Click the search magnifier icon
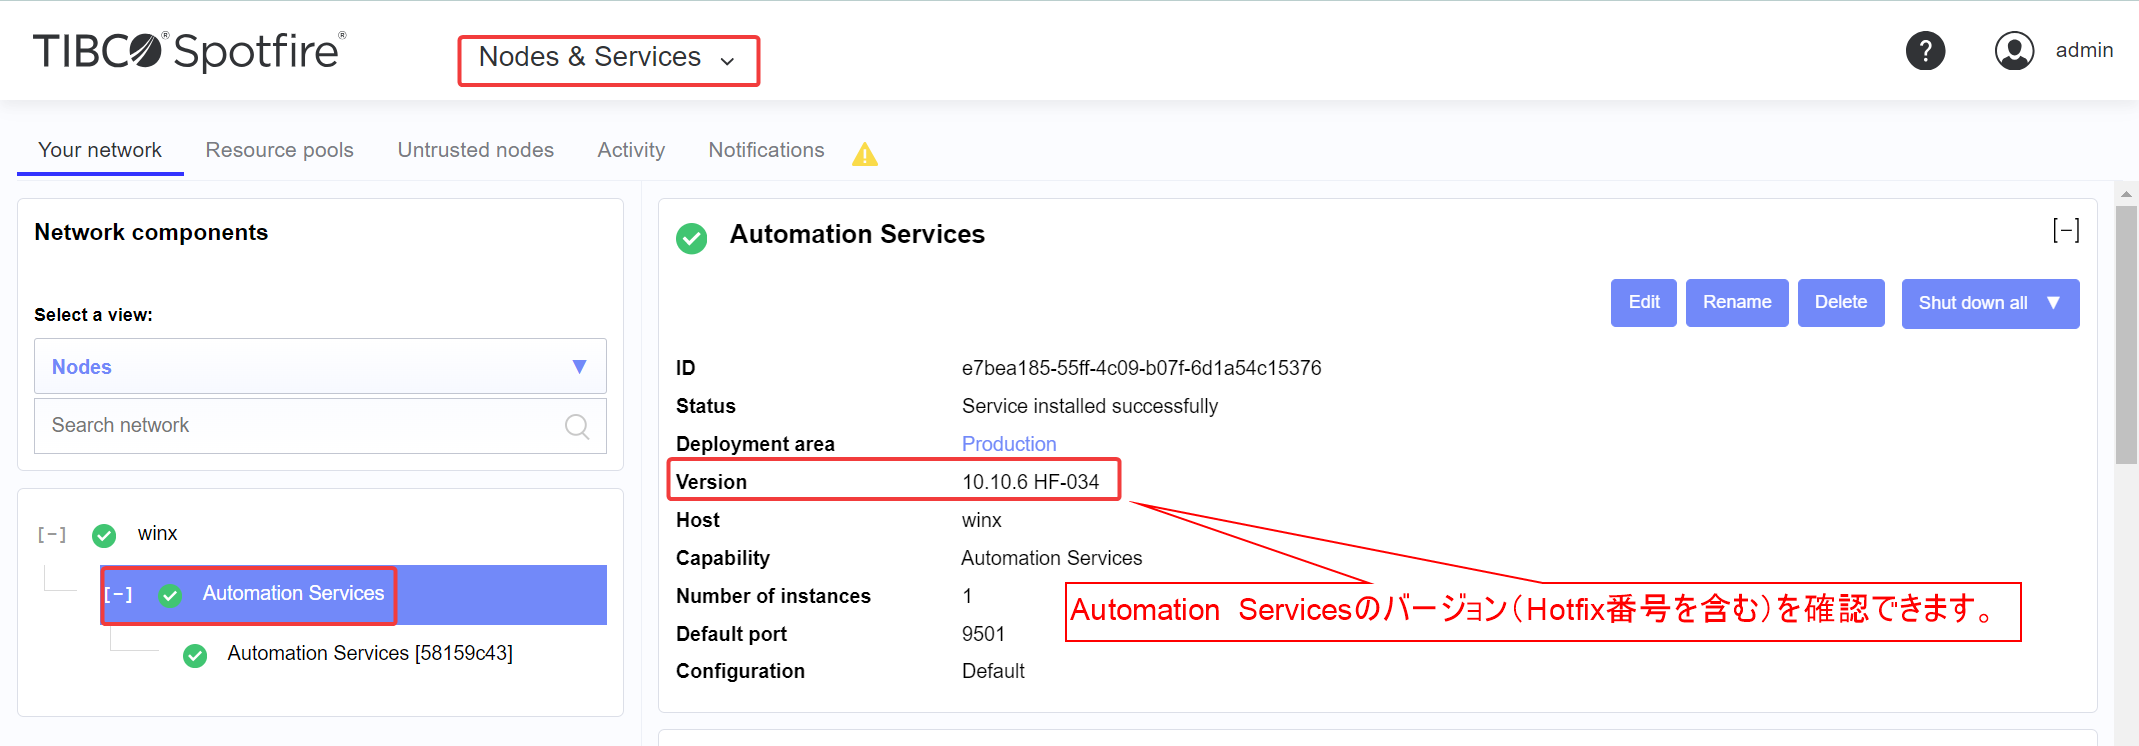This screenshot has height=746, width=2139. point(577,426)
